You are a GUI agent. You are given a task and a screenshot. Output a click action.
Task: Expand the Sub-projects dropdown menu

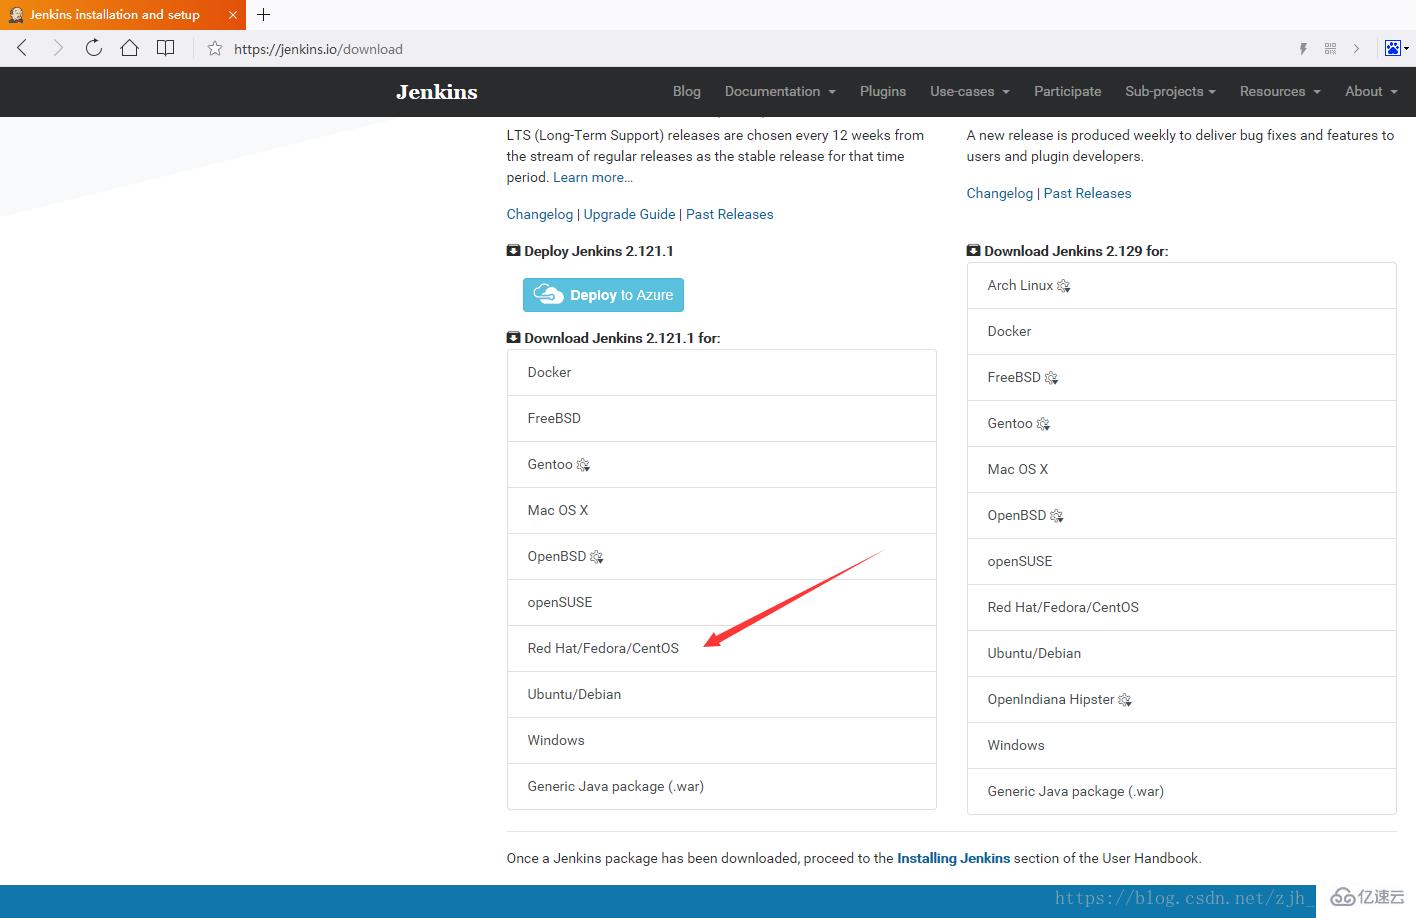[1170, 91]
